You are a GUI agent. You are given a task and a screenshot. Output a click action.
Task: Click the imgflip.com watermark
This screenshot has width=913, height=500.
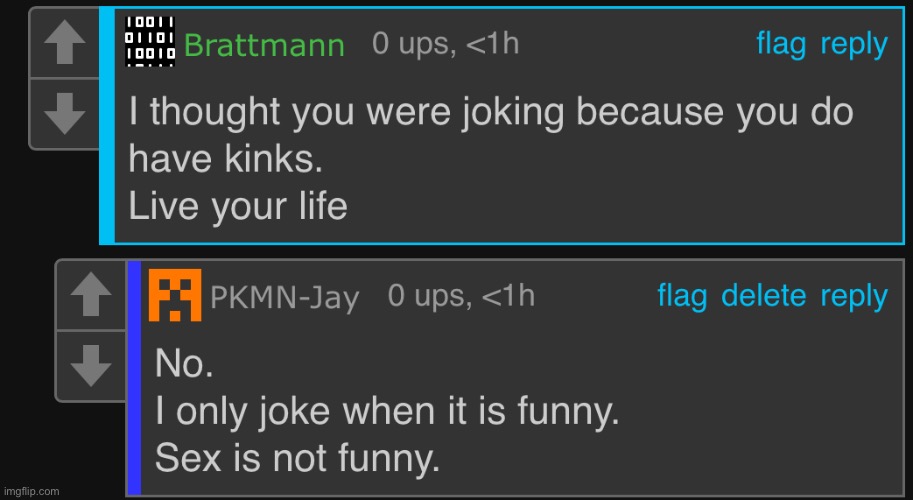click(x=32, y=491)
